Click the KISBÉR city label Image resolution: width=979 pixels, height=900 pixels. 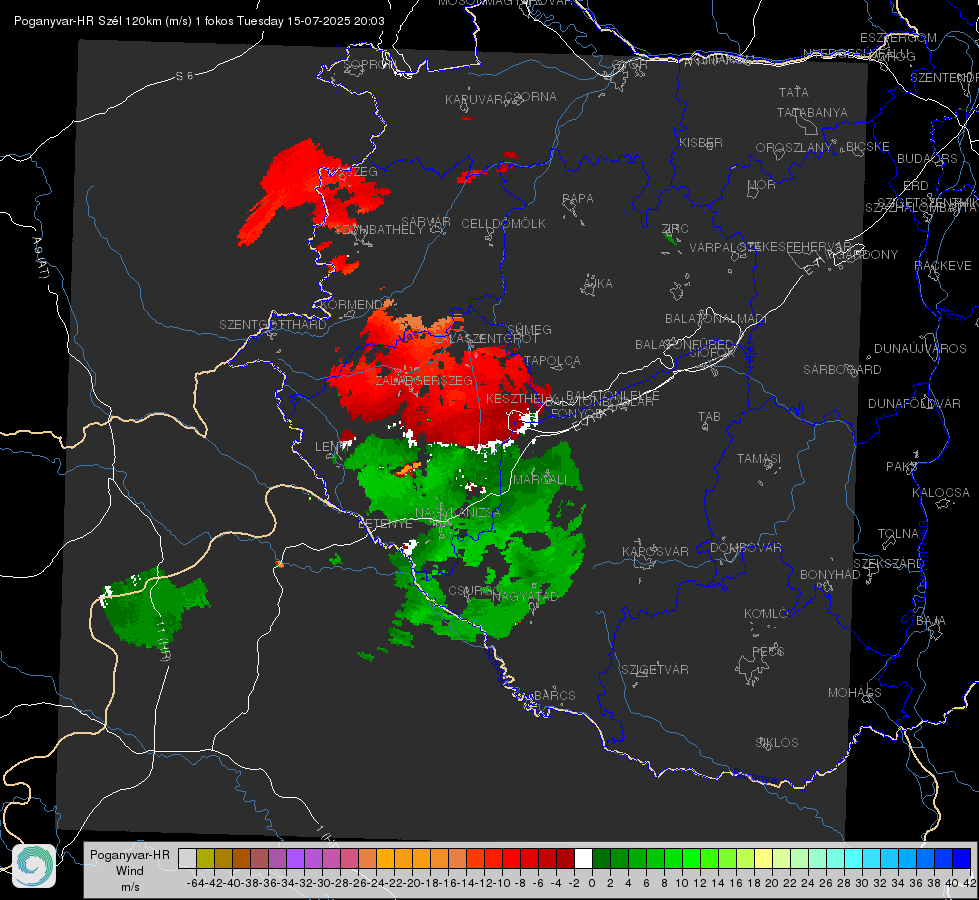point(701,142)
